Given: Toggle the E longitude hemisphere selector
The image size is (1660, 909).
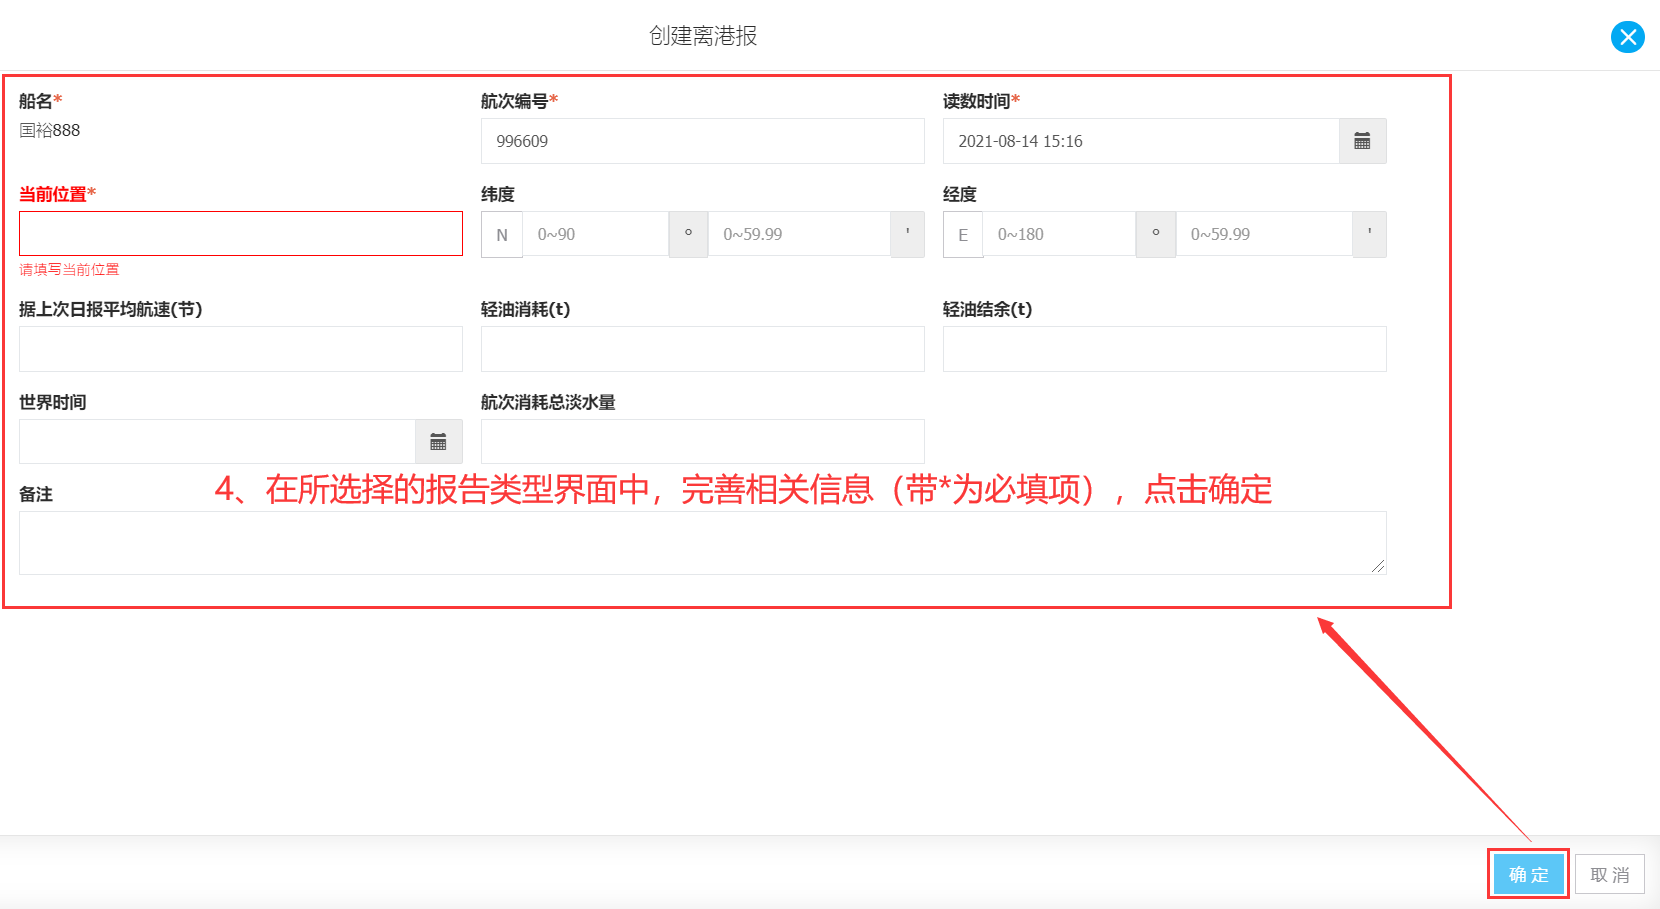Looking at the screenshot, I should 963,235.
